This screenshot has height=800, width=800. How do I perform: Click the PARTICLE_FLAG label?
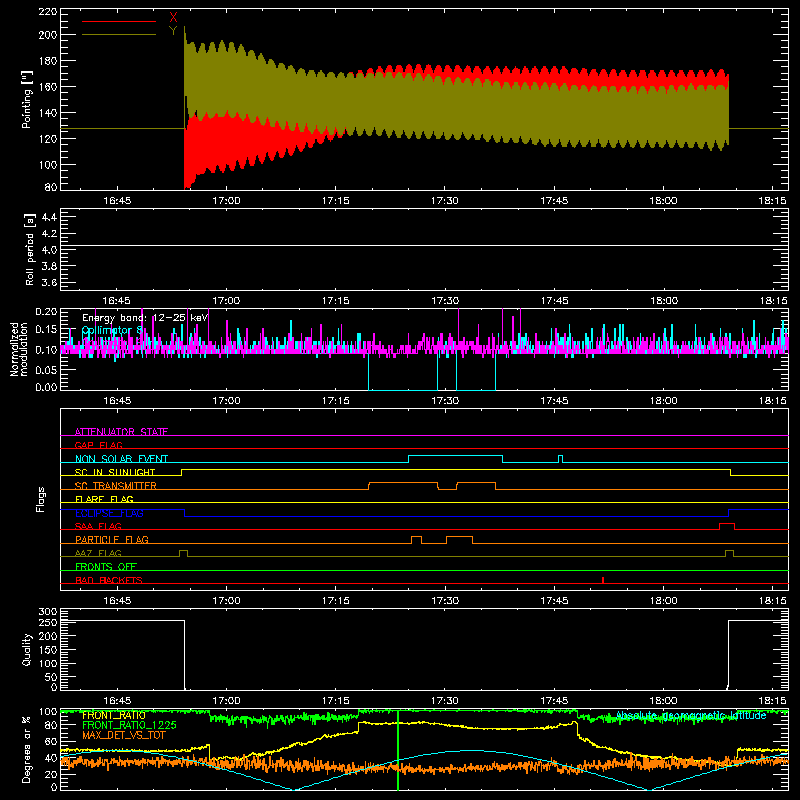(x=112, y=540)
